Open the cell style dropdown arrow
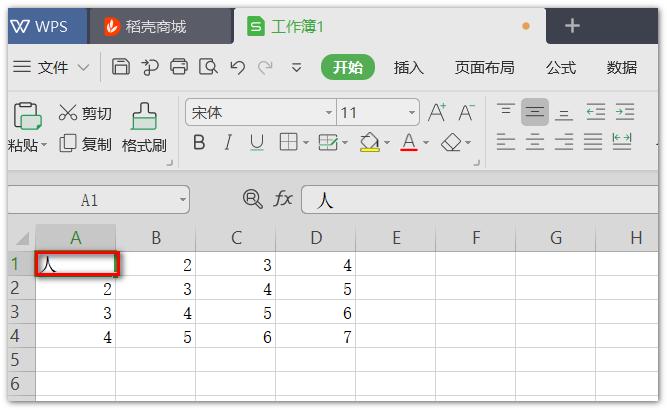The width and height of the screenshot is (667, 410). pos(345,142)
